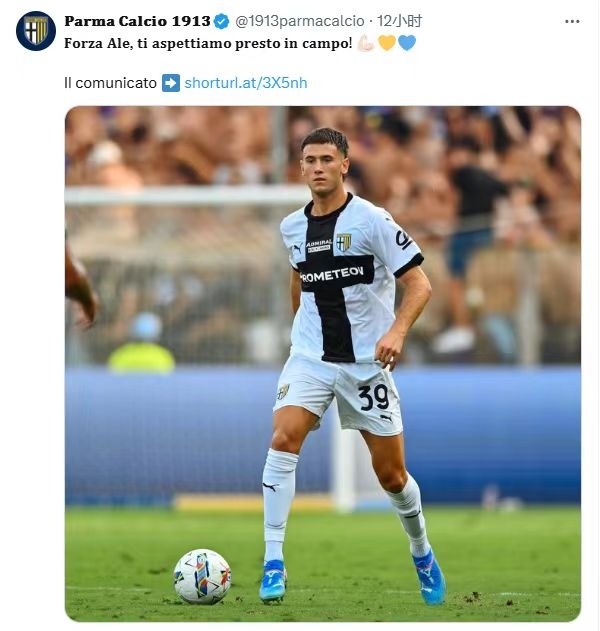Click the blue heart emoji
This screenshot has height=631, width=600.
pyautogui.click(x=407, y=43)
